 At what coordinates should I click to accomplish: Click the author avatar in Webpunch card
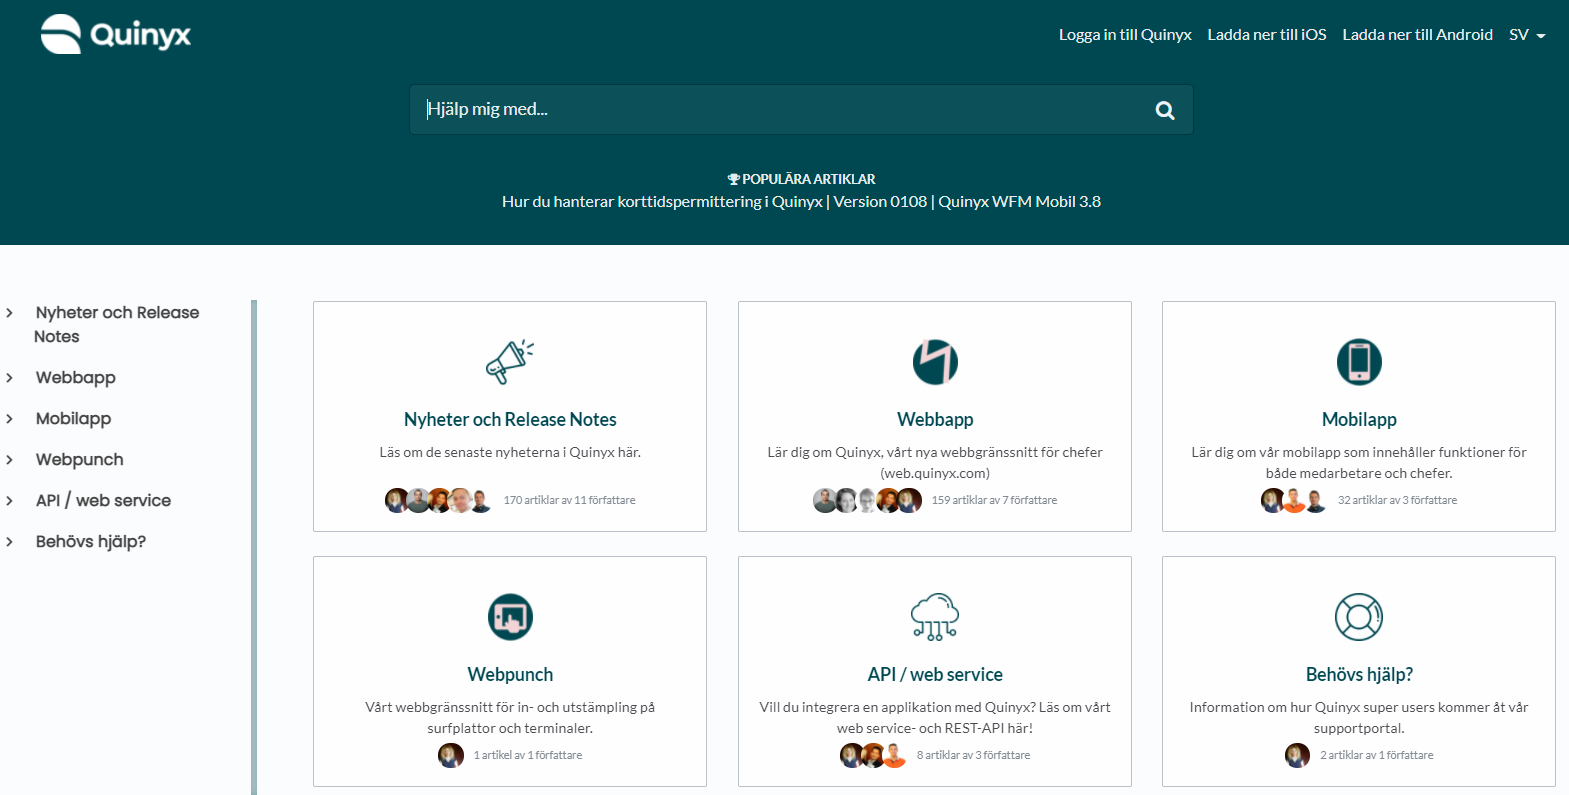point(451,755)
